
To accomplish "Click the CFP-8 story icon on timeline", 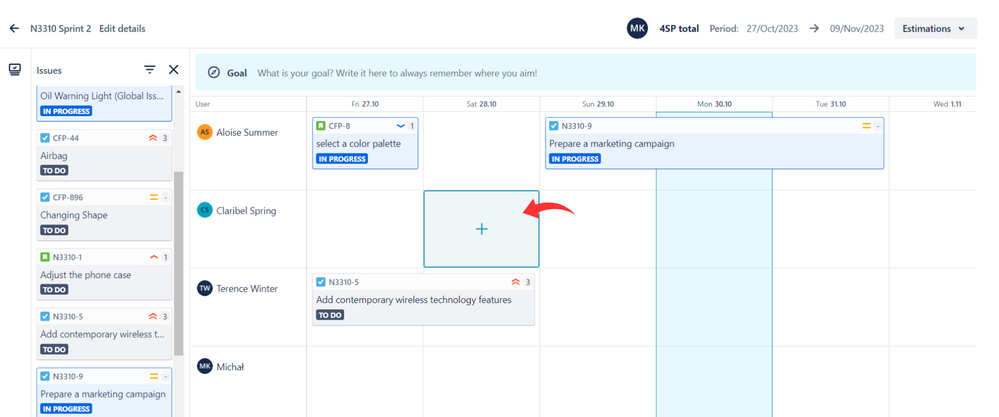I will point(320,126).
